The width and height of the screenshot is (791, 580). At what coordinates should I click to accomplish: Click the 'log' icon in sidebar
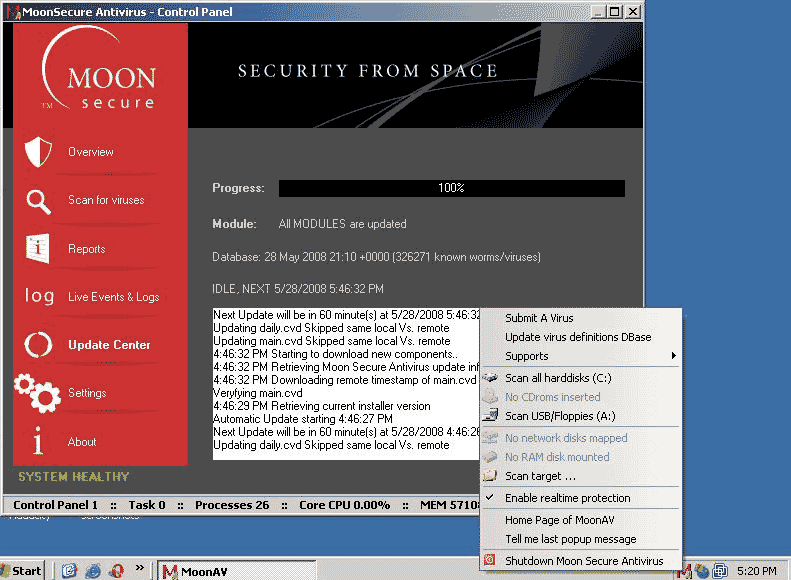tap(39, 296)
